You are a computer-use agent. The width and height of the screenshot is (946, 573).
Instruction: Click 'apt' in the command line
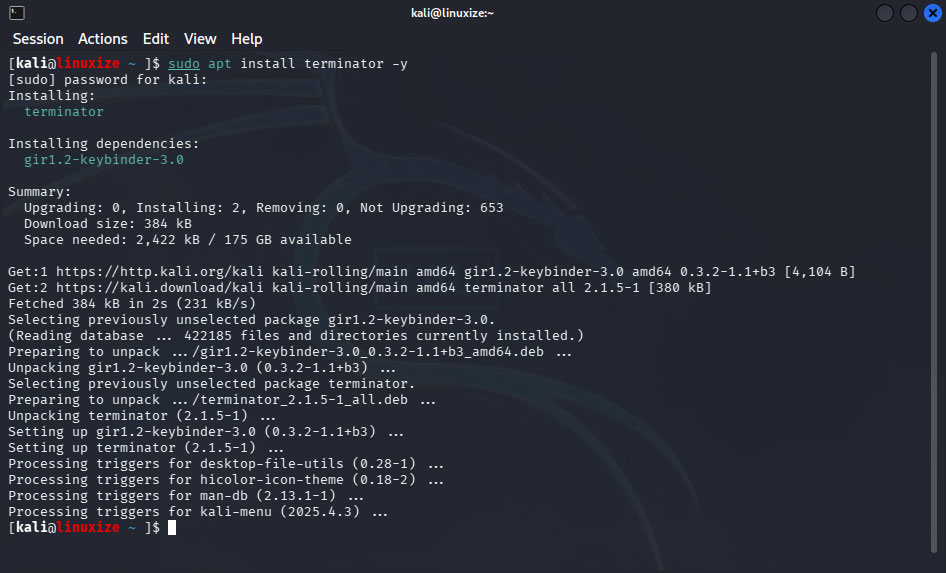click(x=220, y=64)
